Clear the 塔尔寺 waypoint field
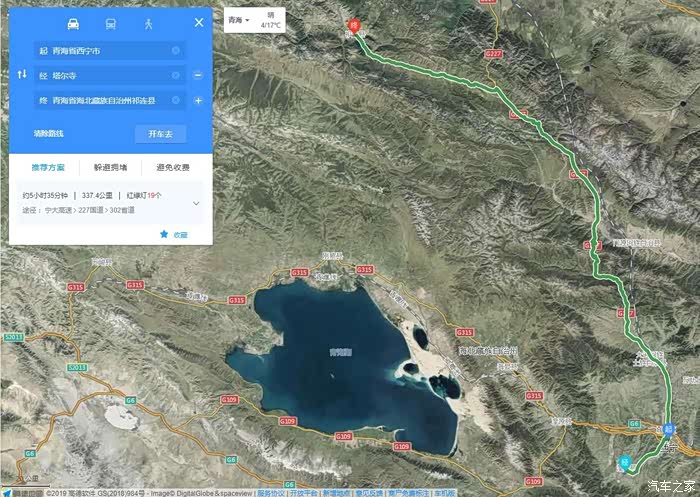The width and height of the screenshot is (700, 497). coord(176,76)
